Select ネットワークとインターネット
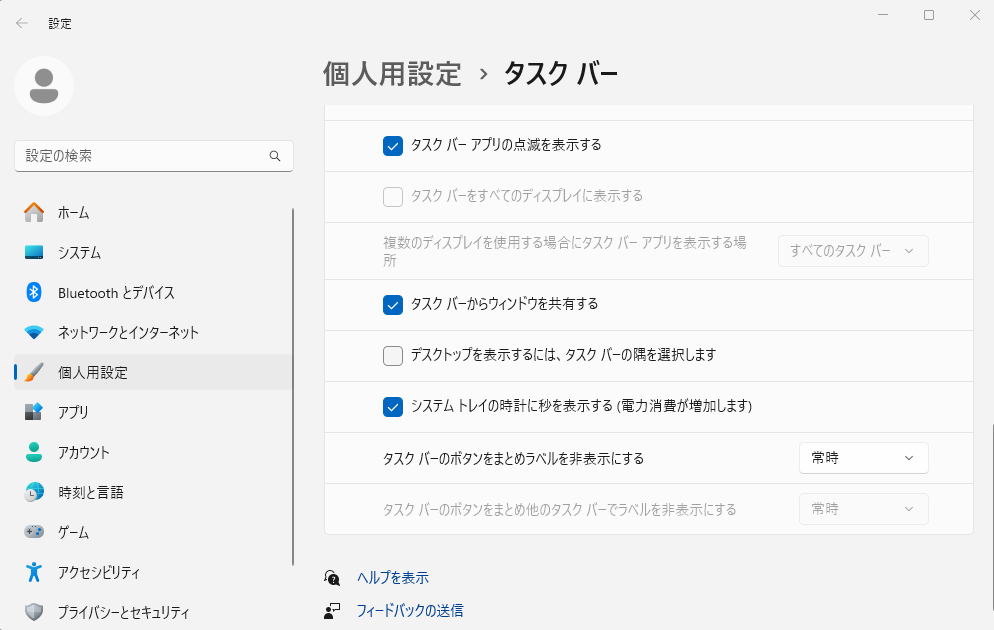 pos(153,332)
